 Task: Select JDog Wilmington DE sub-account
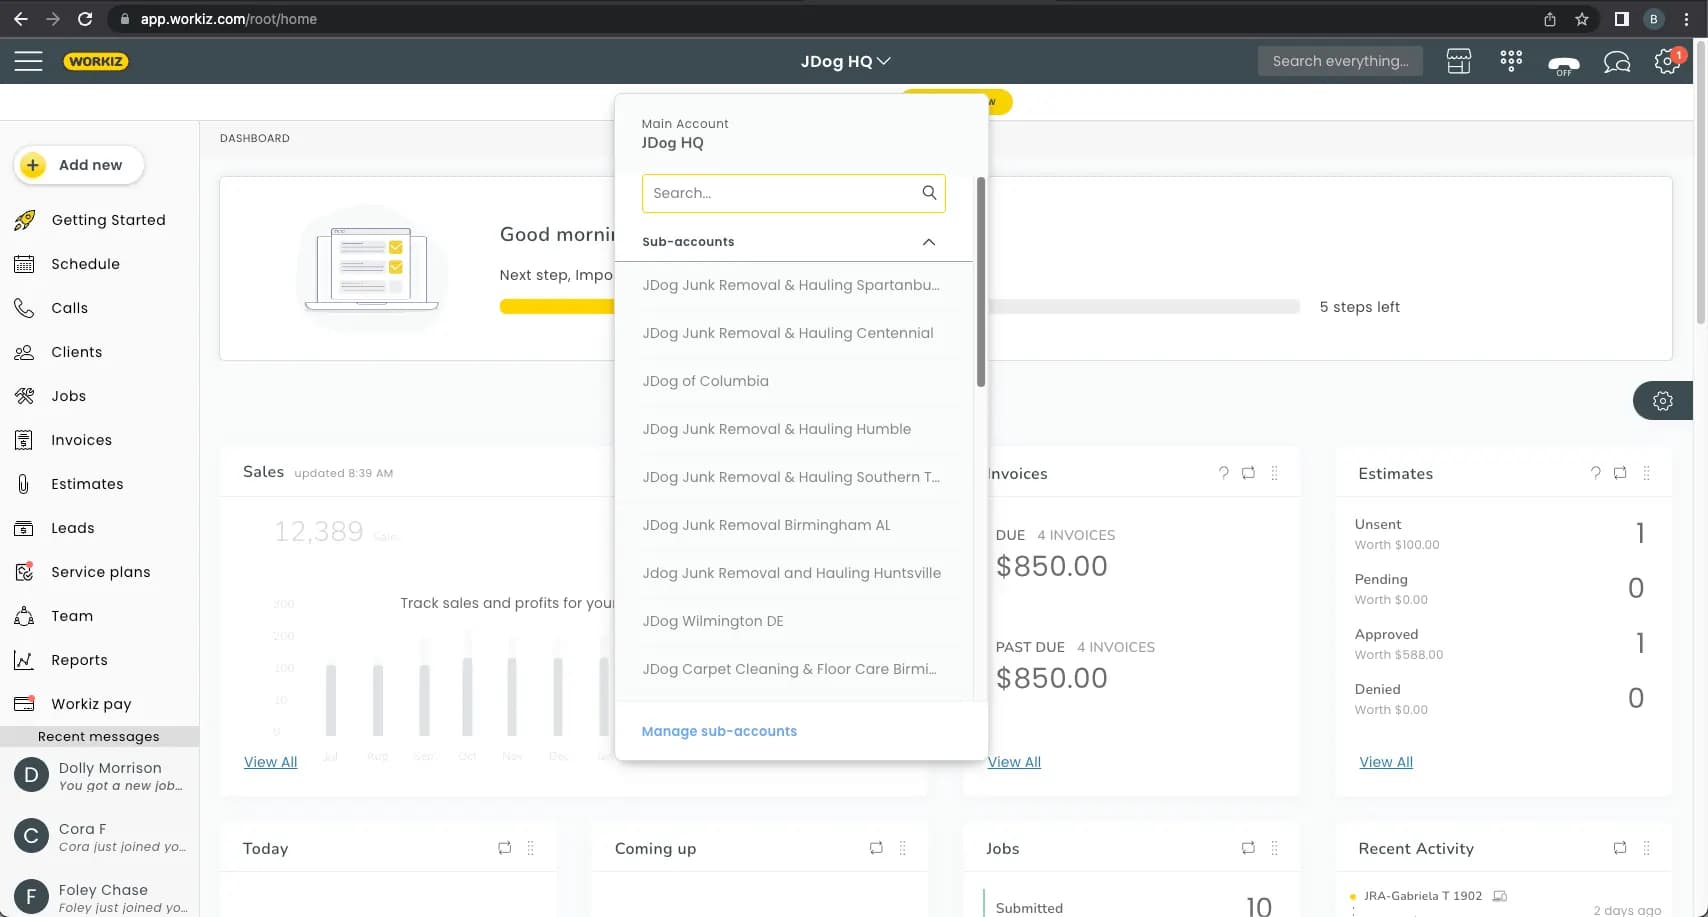794,621
